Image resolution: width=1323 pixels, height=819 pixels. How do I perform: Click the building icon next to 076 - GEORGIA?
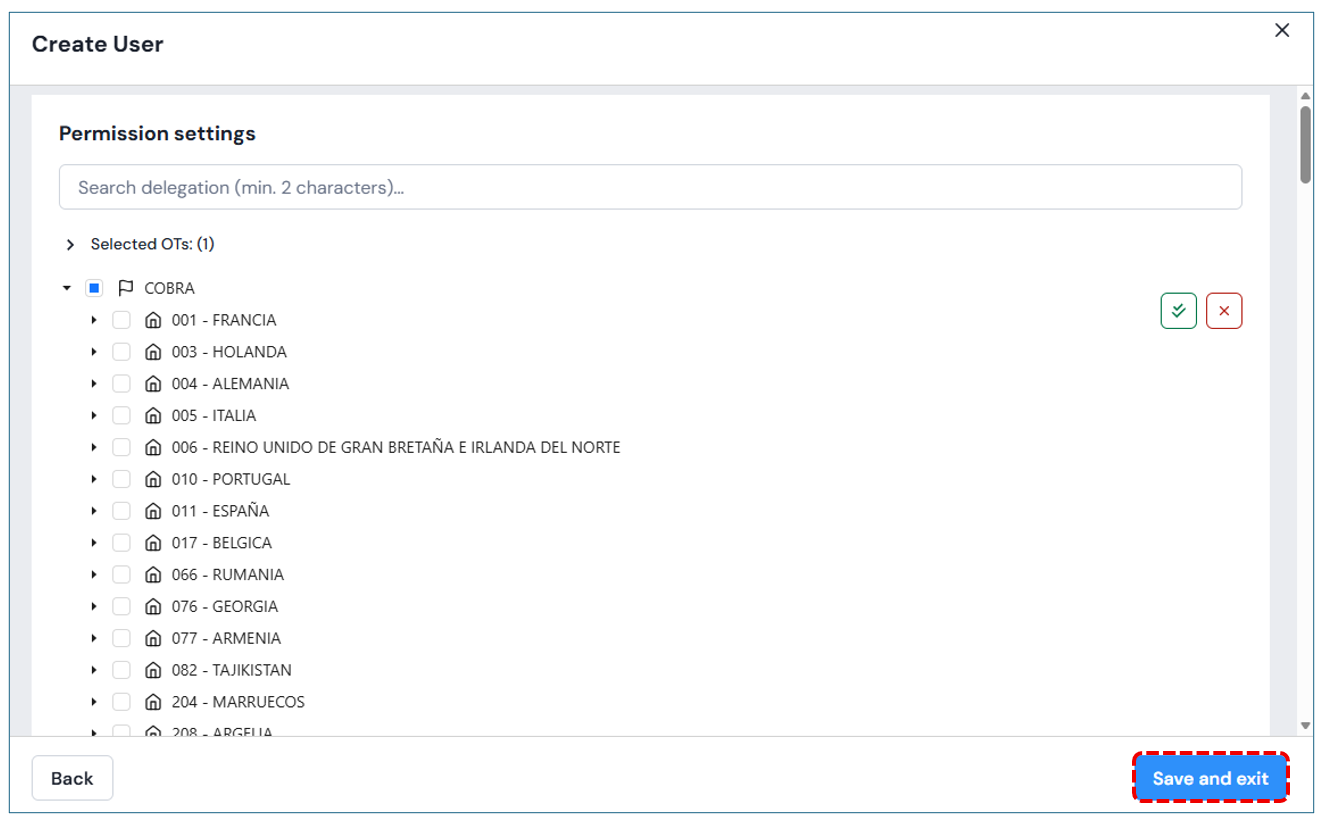[153, 606]
